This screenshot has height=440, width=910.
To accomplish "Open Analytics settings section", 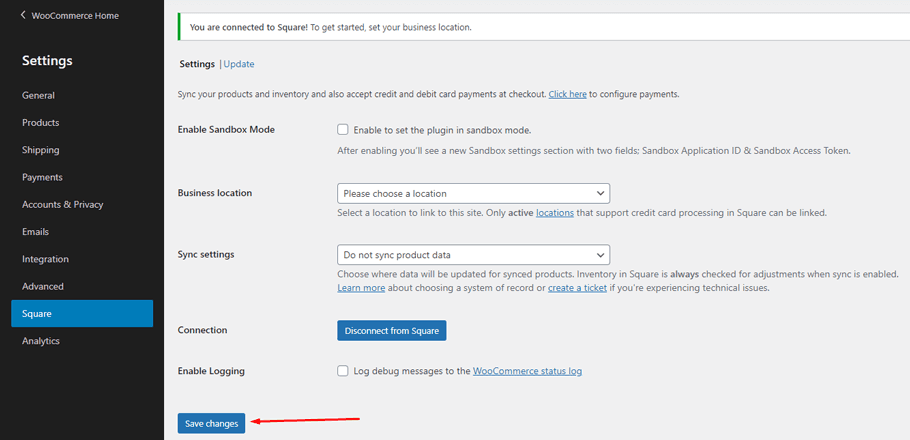I will coord(41,341).
